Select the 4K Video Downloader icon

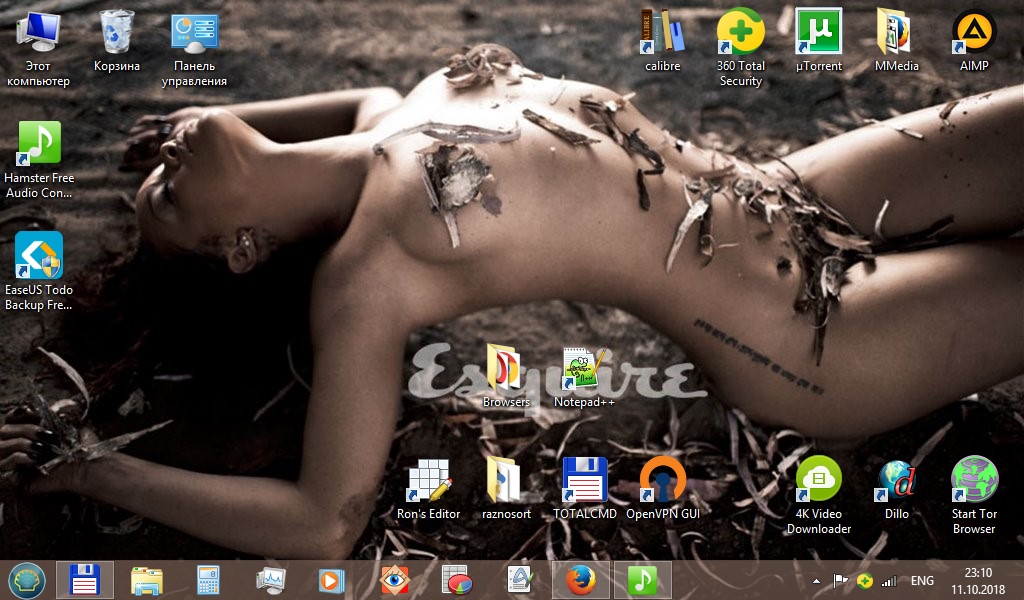click(x=818, y=496)
